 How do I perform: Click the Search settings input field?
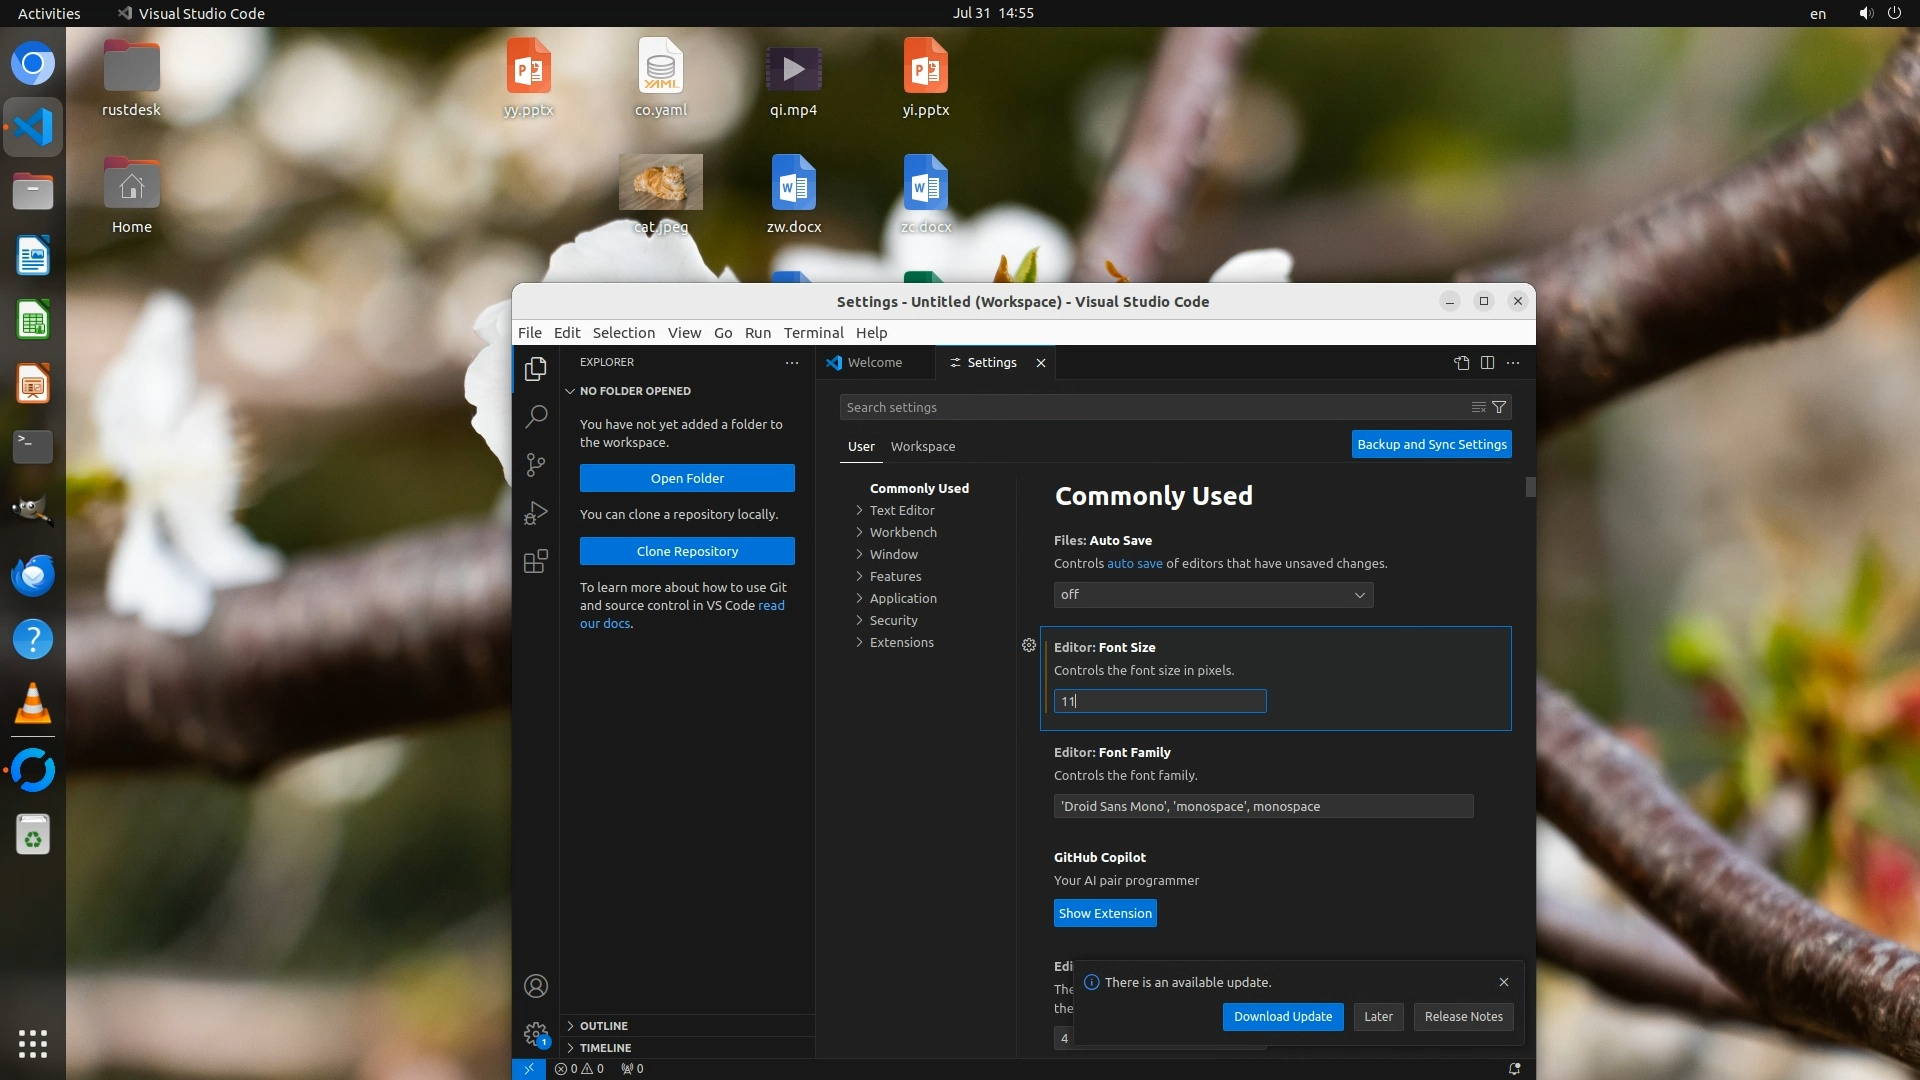click(1150, 407)
